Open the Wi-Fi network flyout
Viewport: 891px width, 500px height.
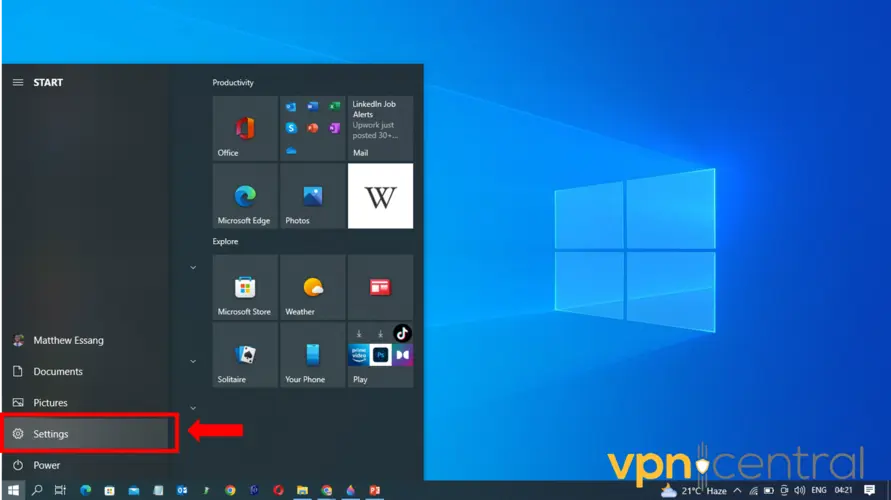[753, 490]
